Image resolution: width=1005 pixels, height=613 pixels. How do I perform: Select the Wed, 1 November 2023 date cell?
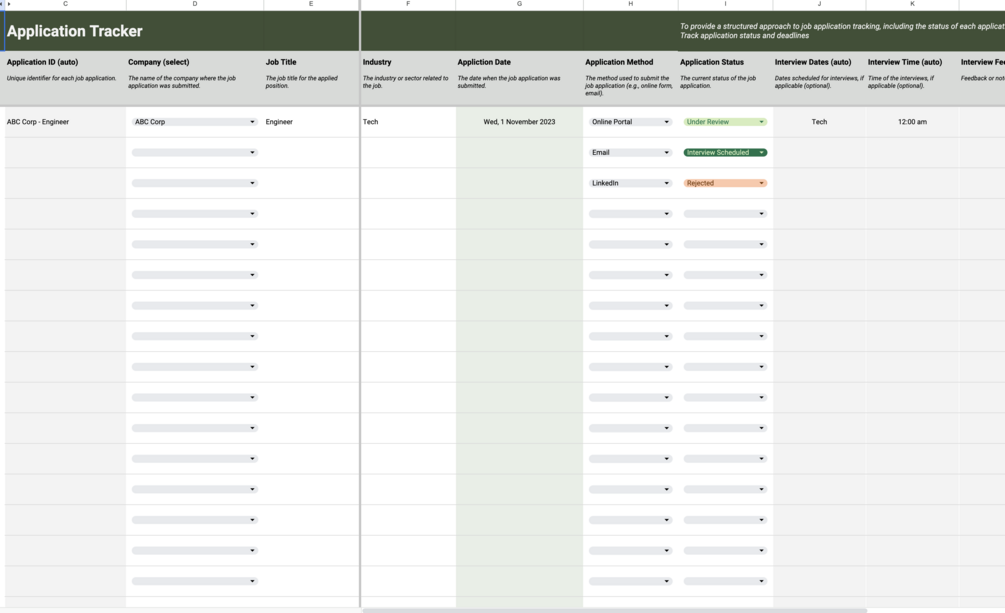click(519, 122)
